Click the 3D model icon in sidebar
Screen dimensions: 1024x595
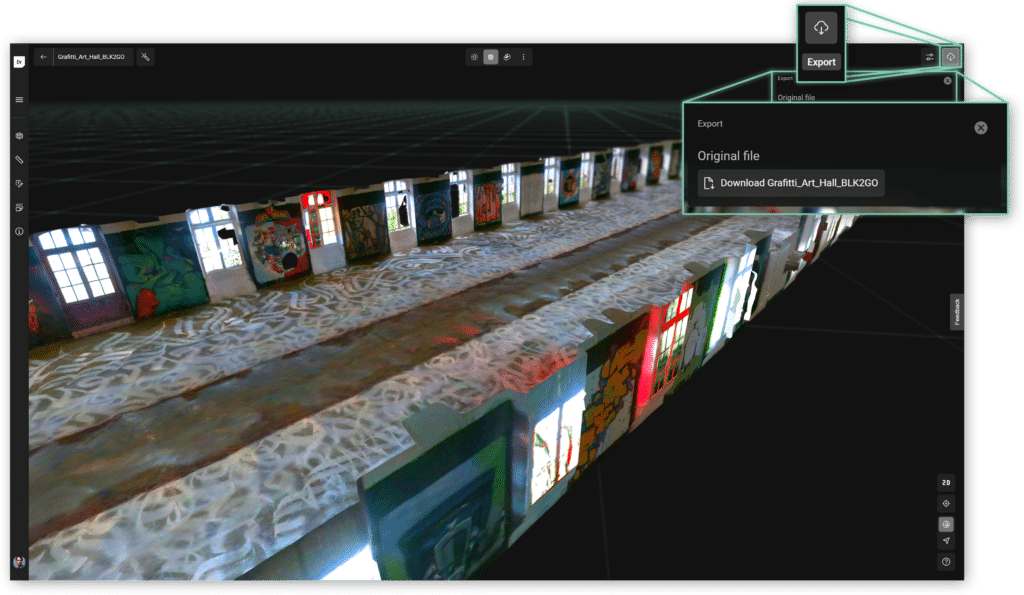pos(19,136)
